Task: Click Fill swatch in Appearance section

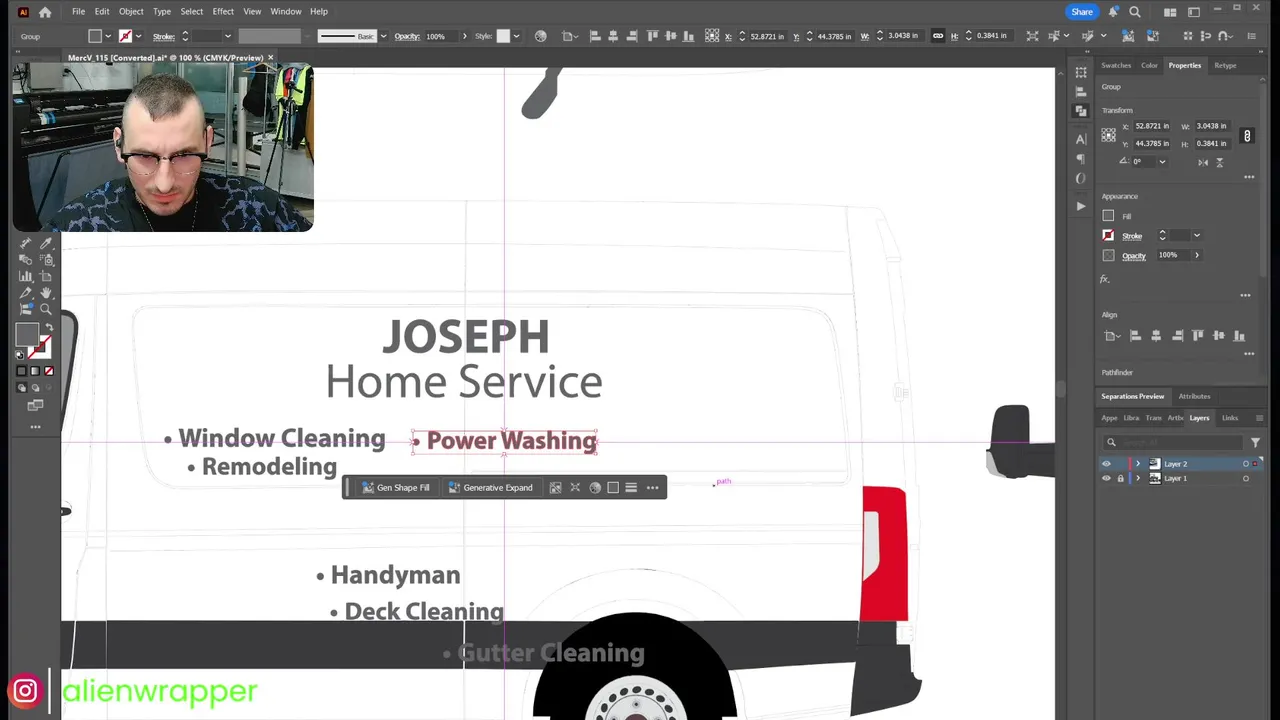Action: 1108,216
